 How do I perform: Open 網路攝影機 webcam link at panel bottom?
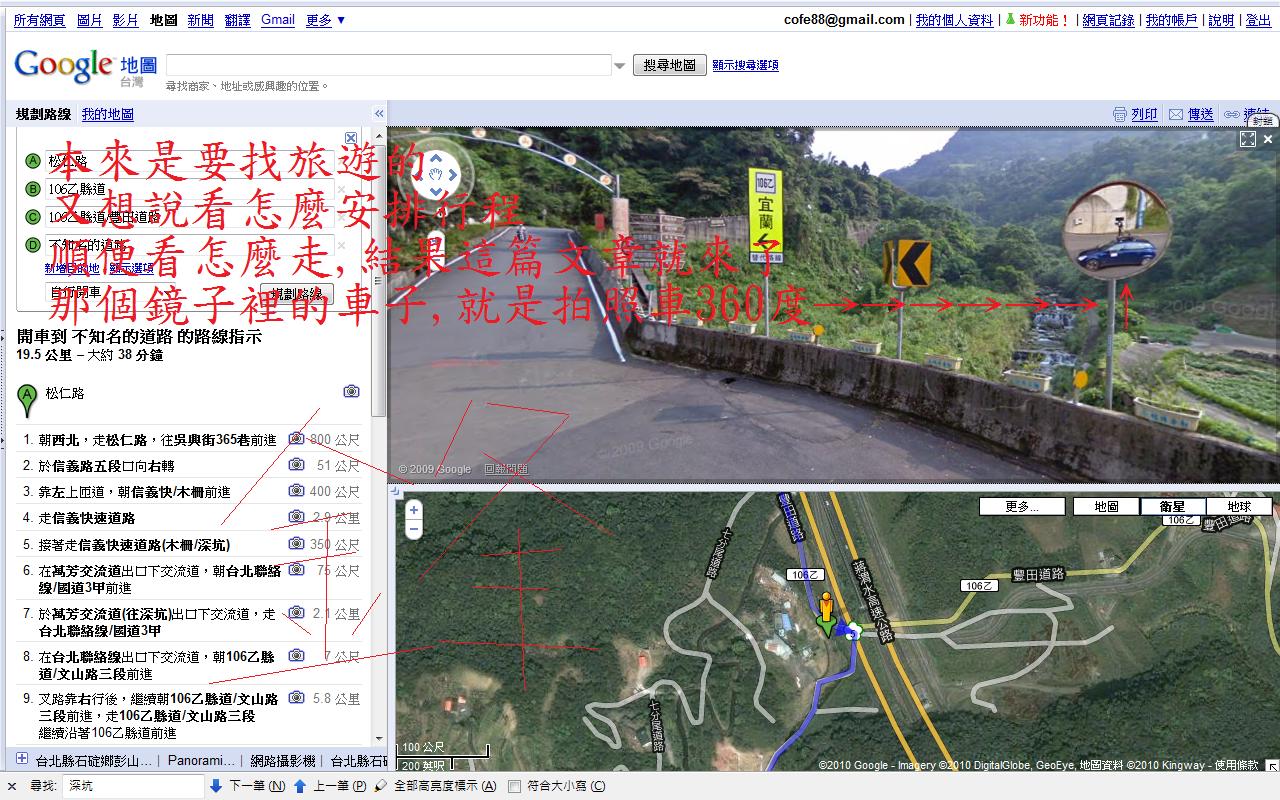pos(283,760)
